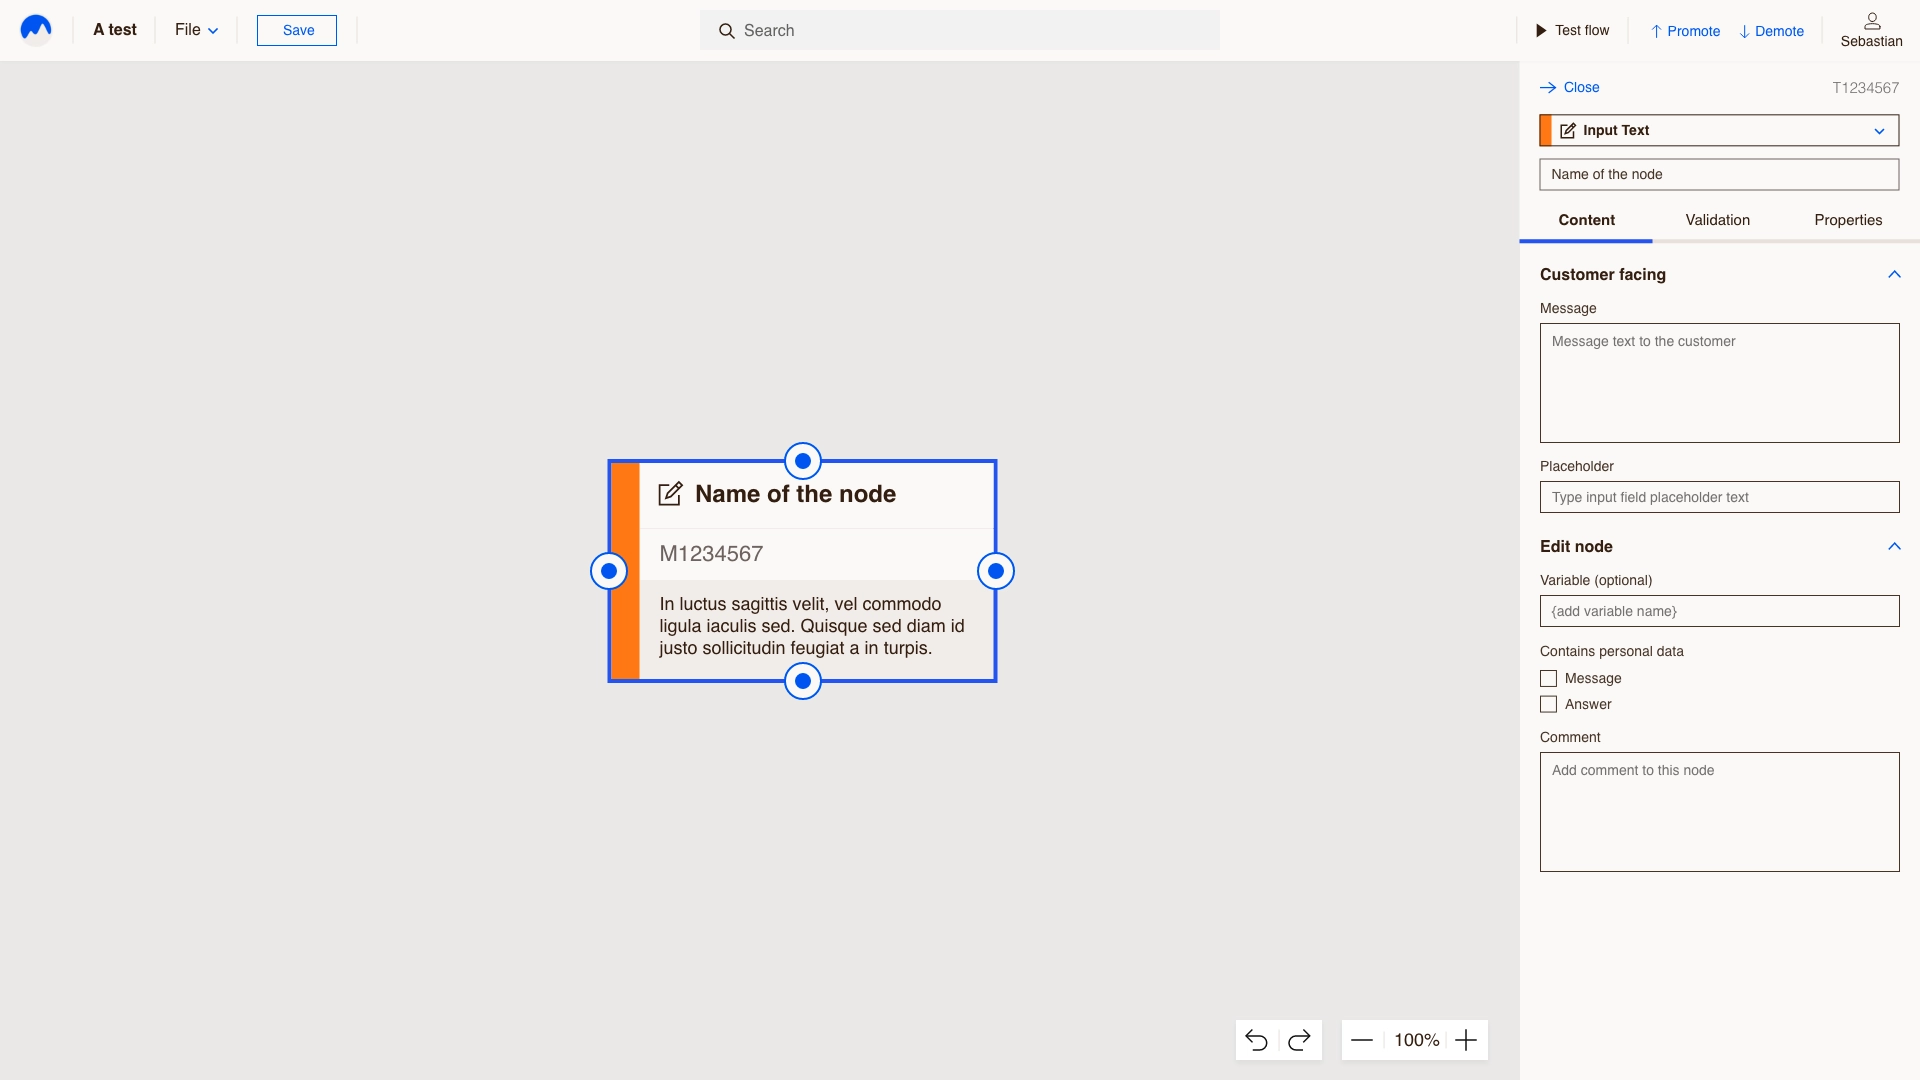Open the app logo home icon
Screen dimensions: 1920x1080
point(36,30)
